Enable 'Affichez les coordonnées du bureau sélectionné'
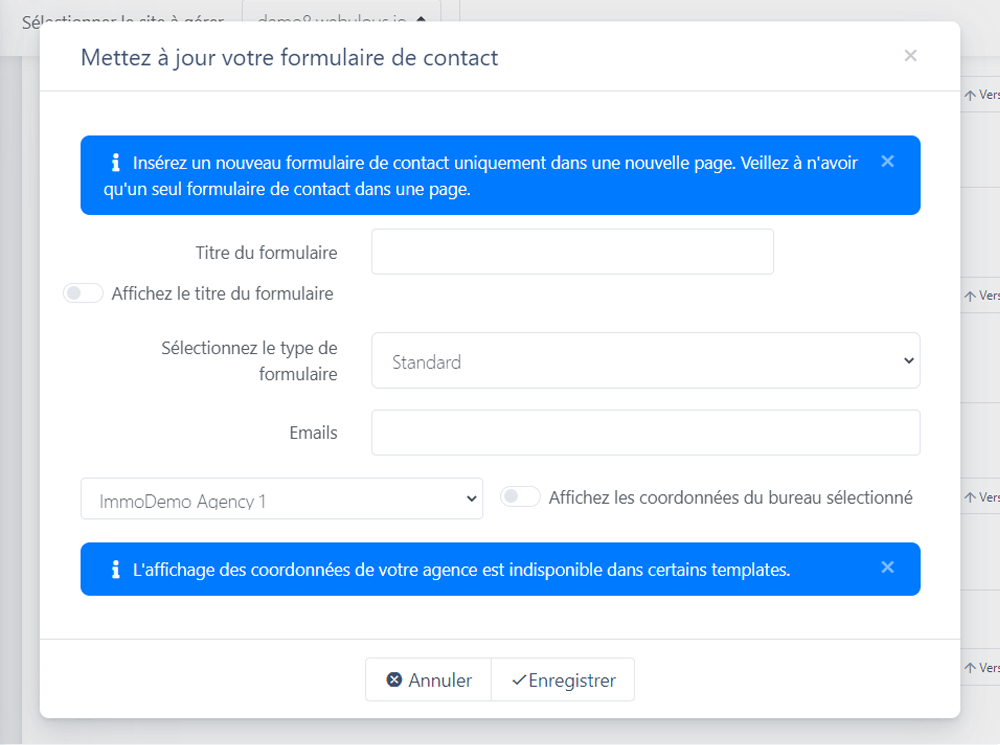Viewport: 1000px width, 745px height. 520,497
